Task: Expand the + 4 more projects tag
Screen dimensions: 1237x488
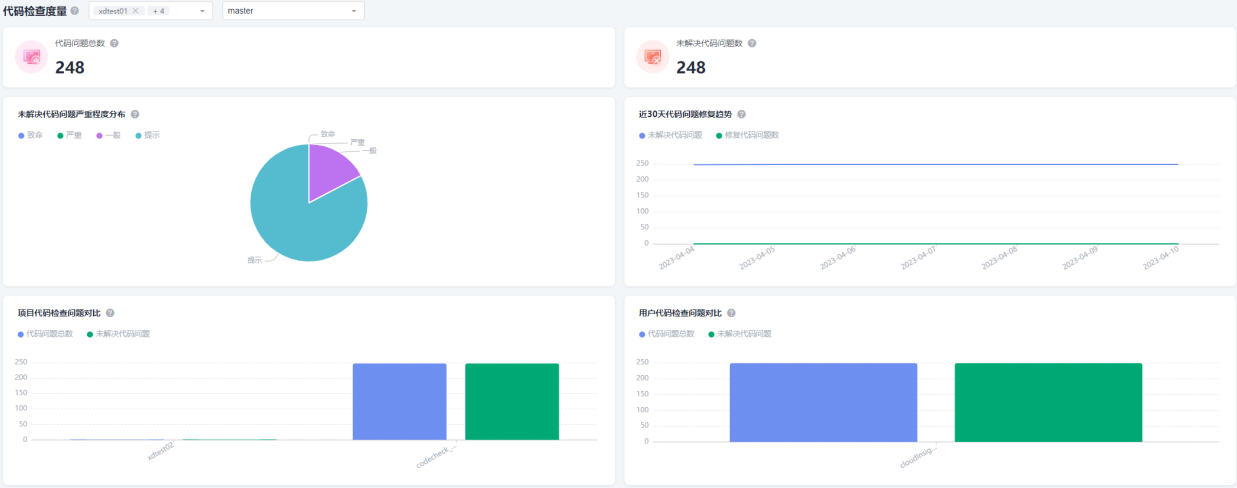Action: [x=159, y=10]
